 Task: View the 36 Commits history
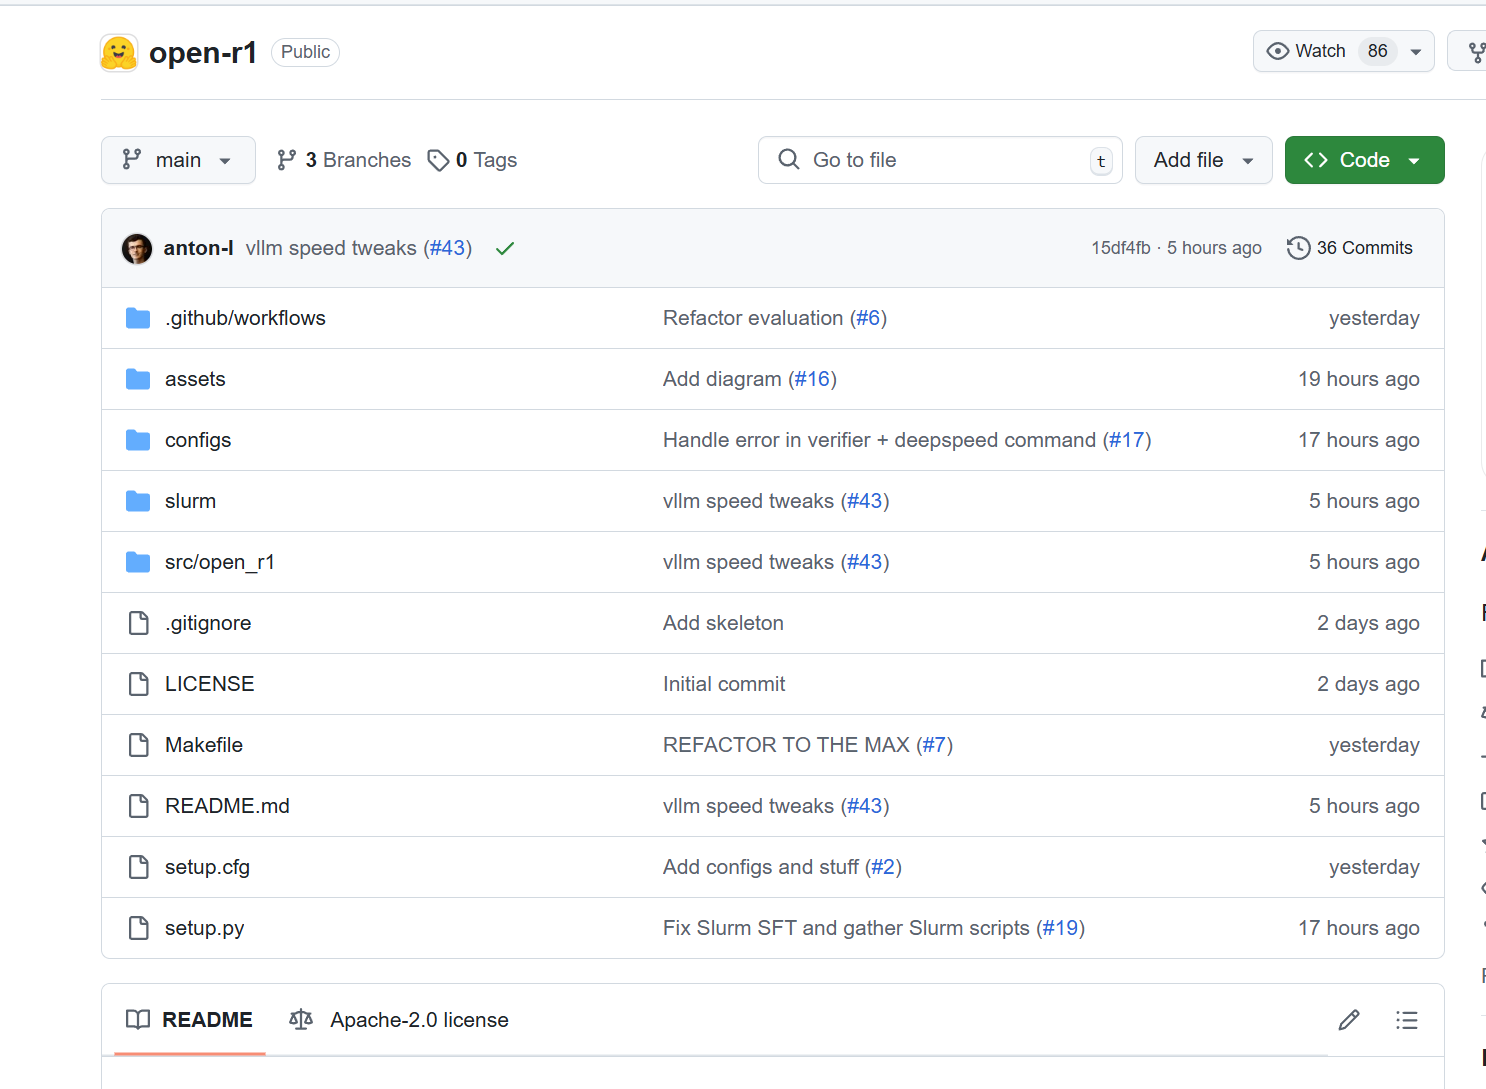(1350, 248)
